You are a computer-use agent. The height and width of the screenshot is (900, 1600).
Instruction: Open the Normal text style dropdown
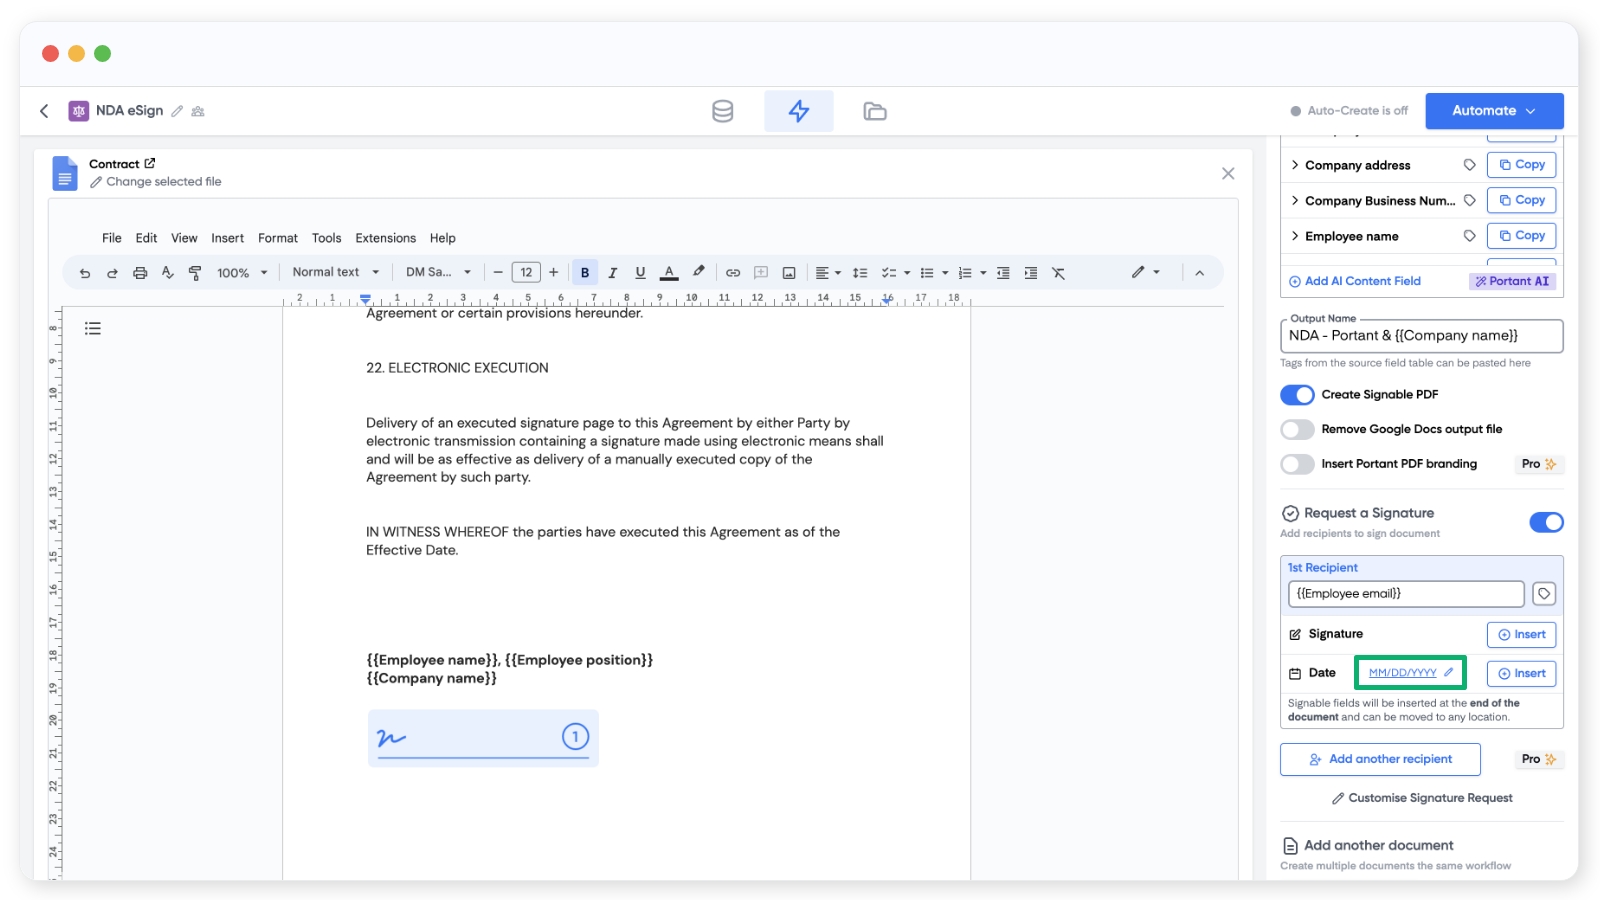335,272
